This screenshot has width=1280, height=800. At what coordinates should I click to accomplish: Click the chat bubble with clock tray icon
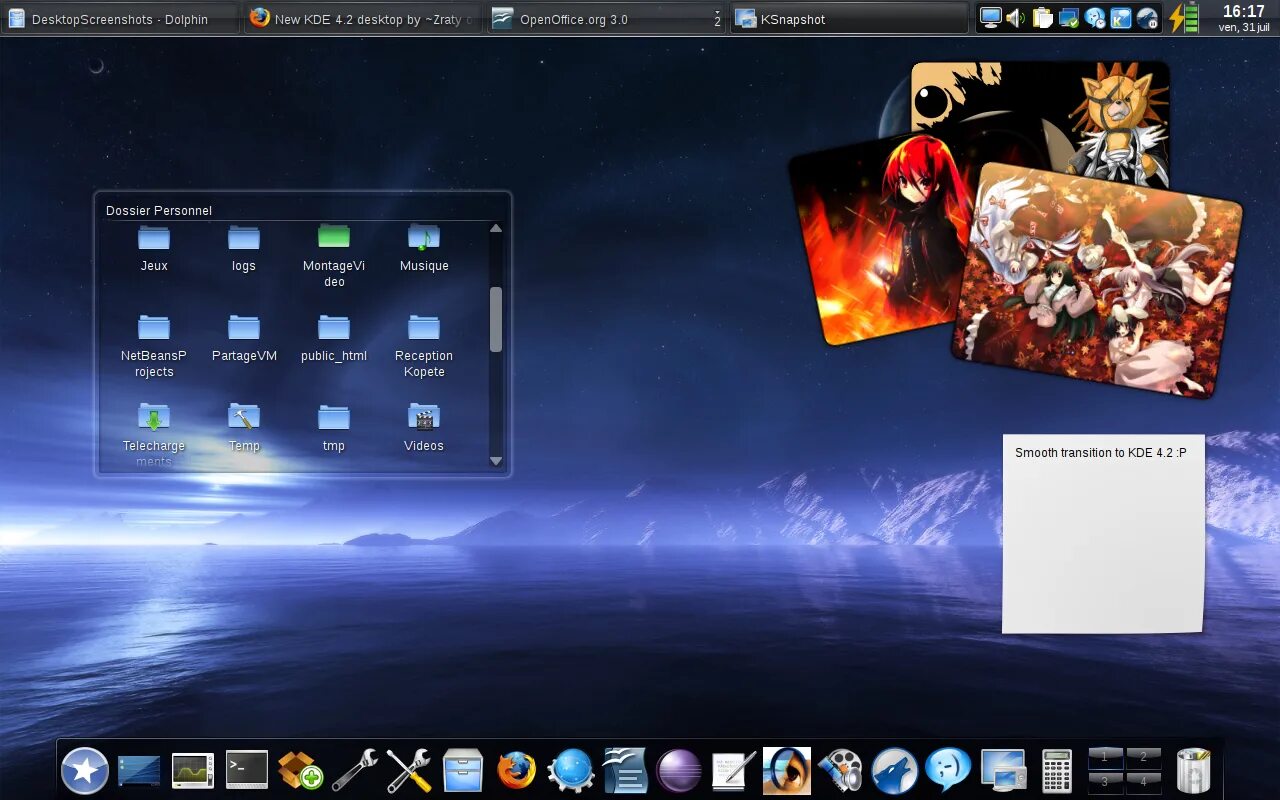[x=1095, y=17]
